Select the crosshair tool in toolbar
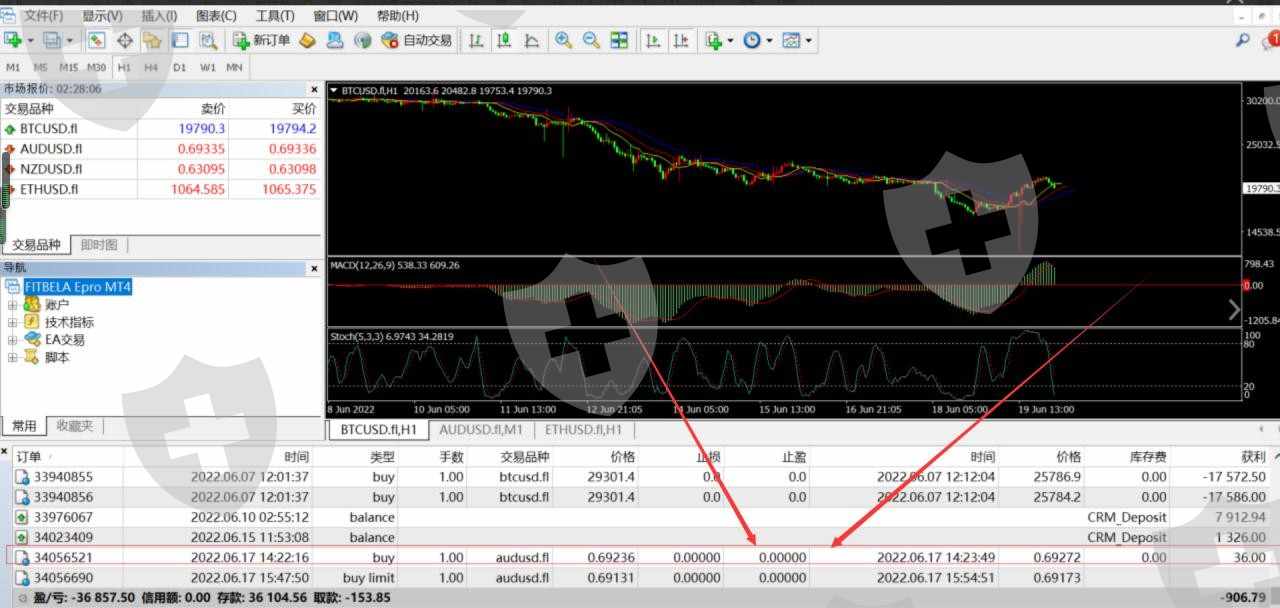Screen dimensions: 1280x608 (125, 40)
